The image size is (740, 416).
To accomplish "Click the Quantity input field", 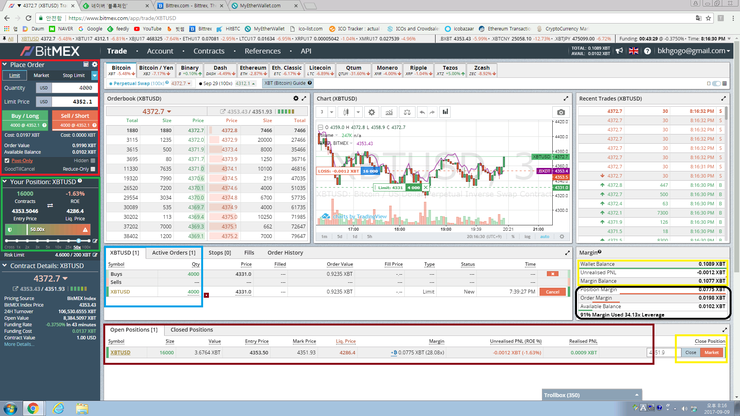I will (75, 88).
